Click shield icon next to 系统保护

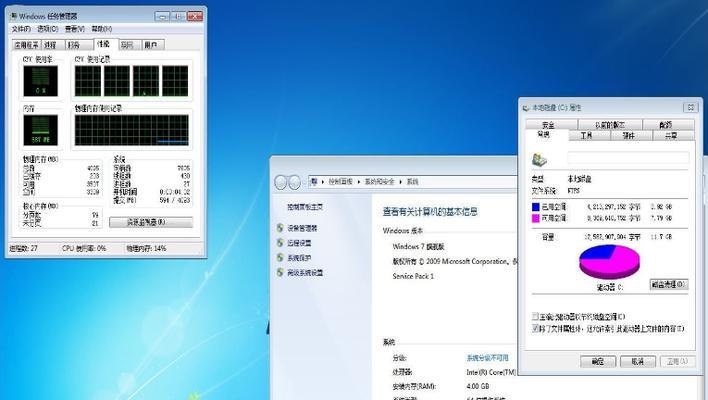coord(280,258)
